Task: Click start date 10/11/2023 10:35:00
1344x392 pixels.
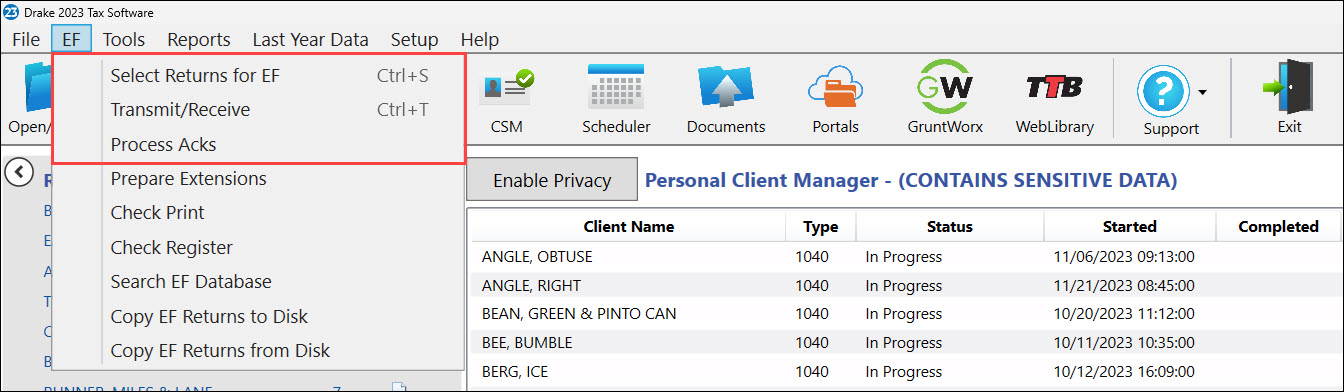Action: click(1124, 342)
